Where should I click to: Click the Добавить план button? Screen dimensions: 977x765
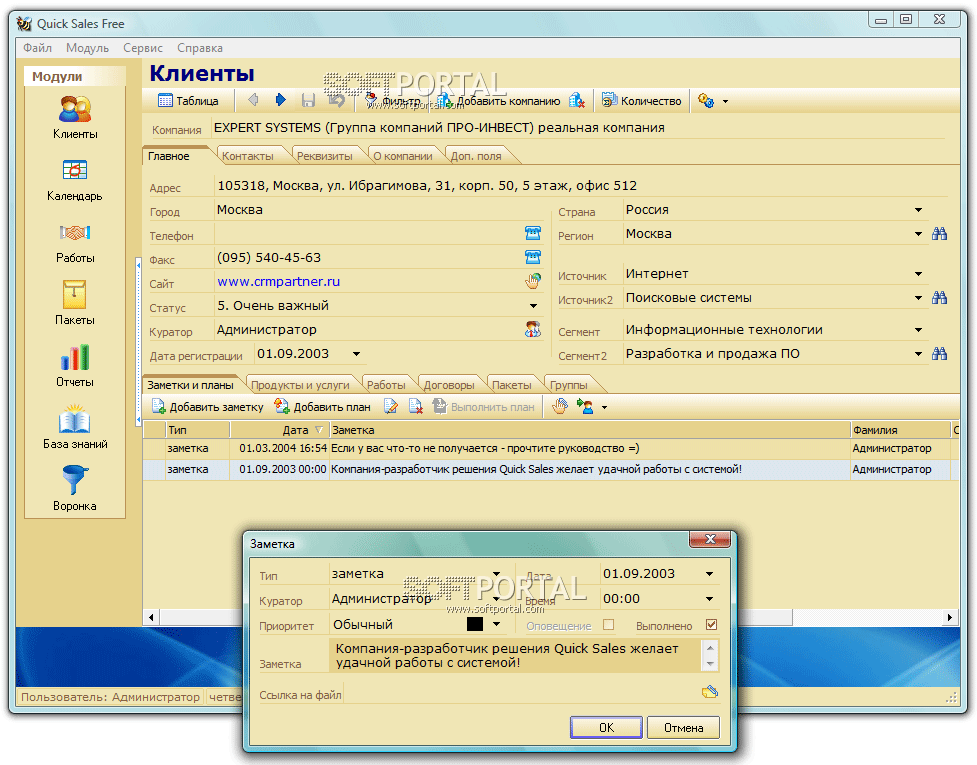(323, 407)
